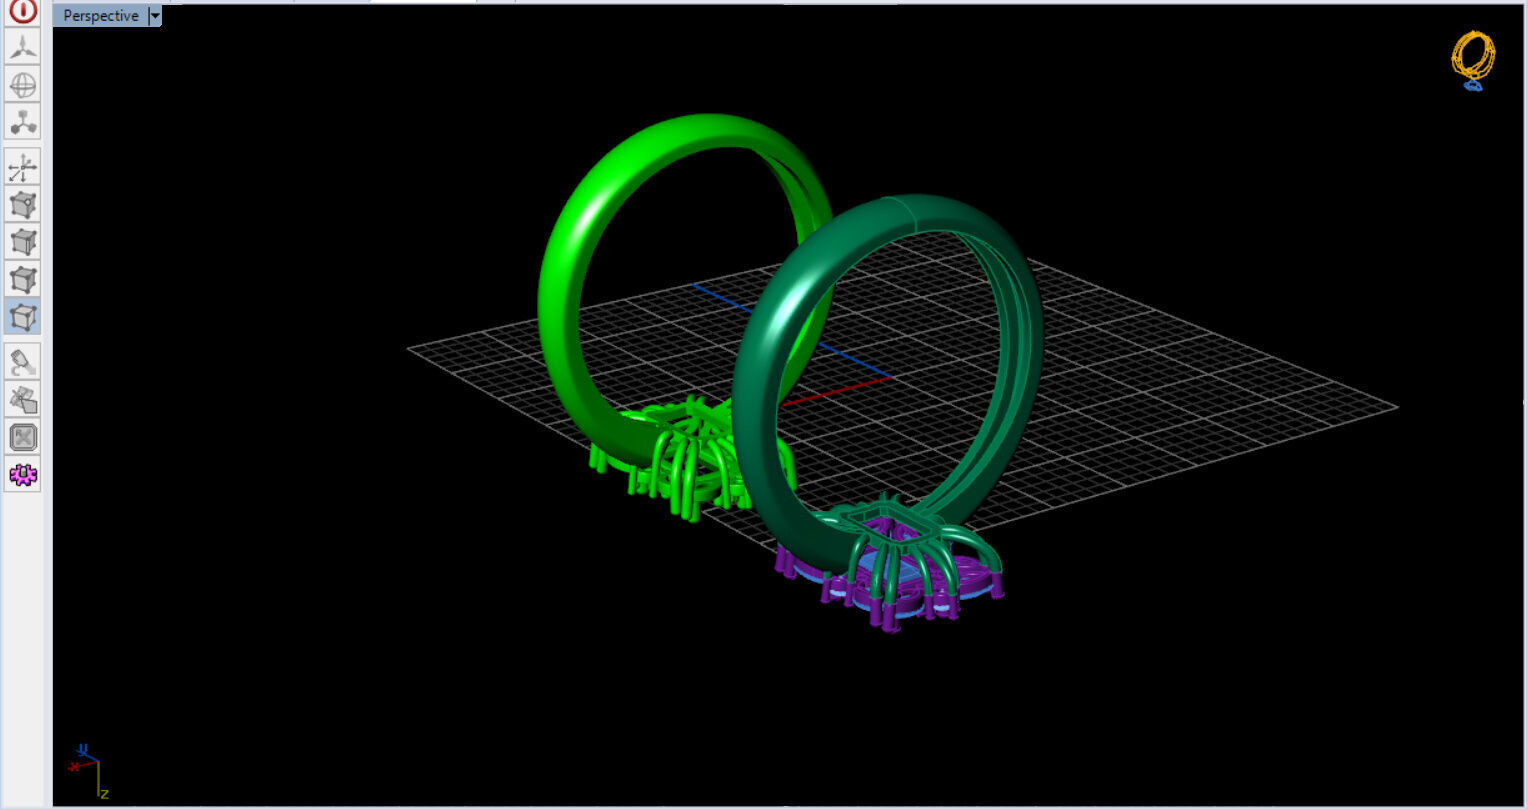Activate the multi-arrow axes transform icon

click(23, 167)
